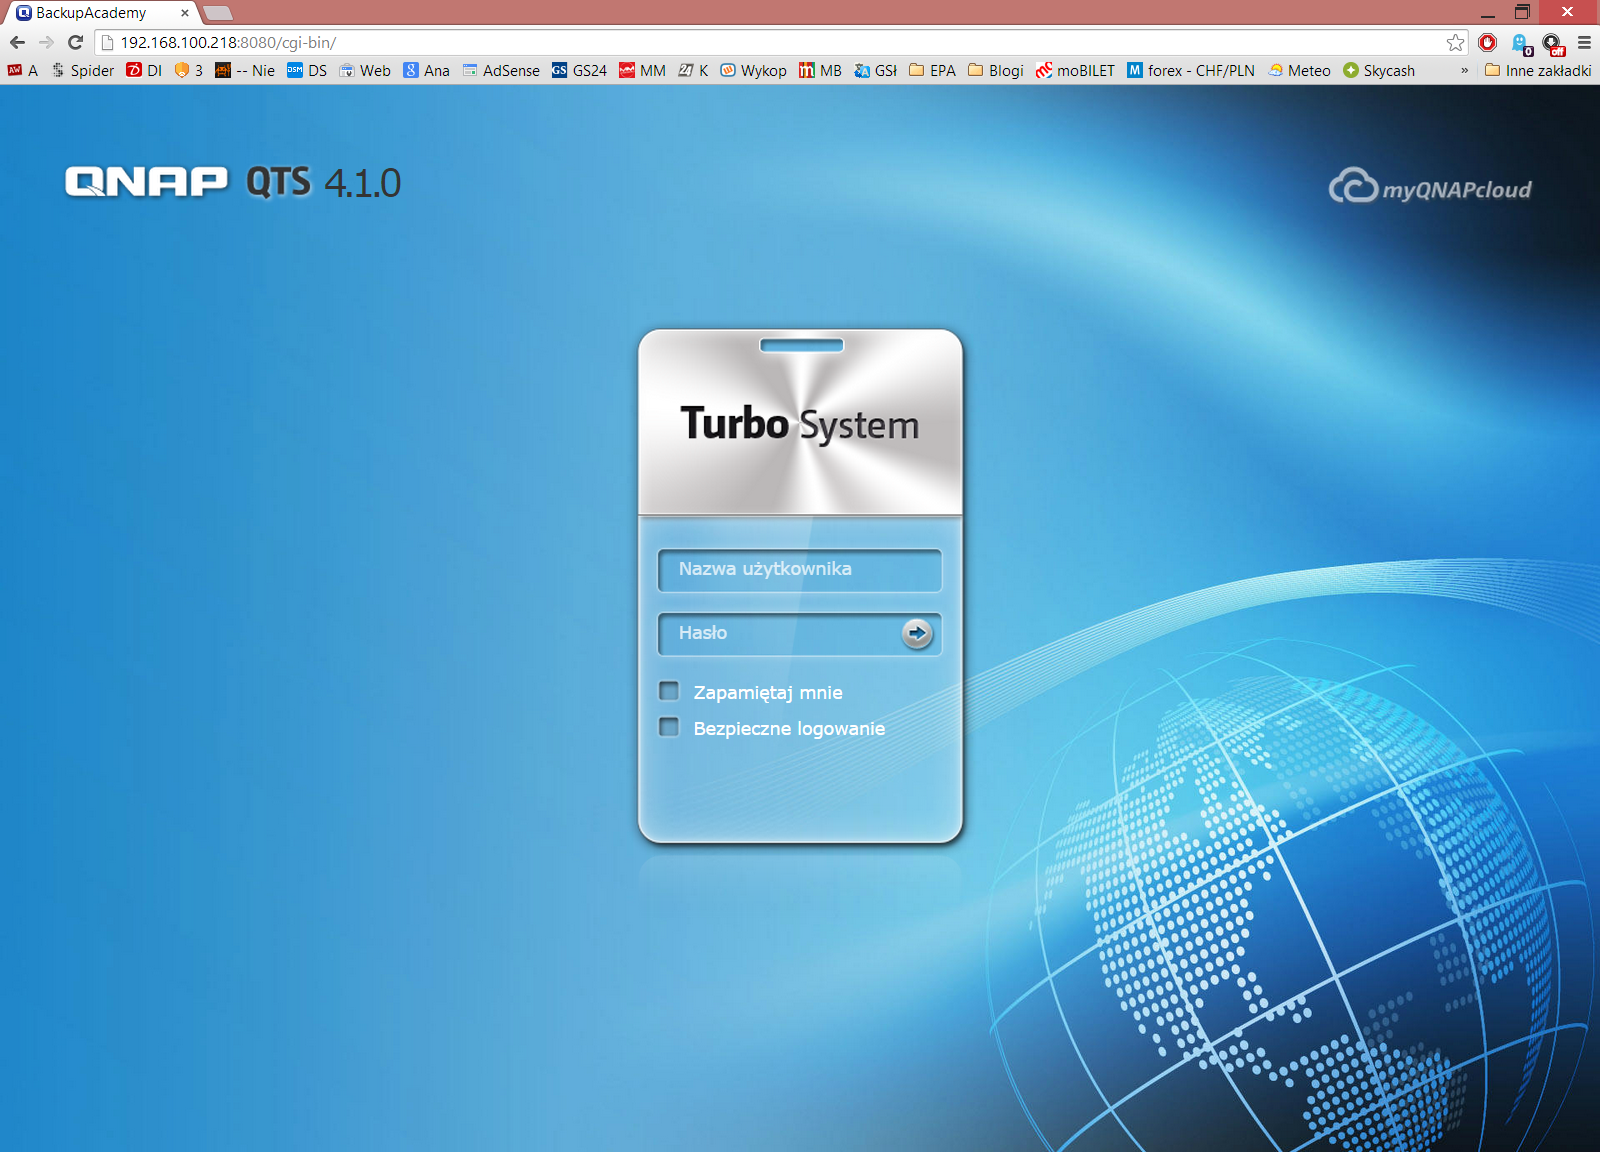Open a new tab with the new-tab button
The width and height of the screenshot is (1600, 1152).
point(218,13)
